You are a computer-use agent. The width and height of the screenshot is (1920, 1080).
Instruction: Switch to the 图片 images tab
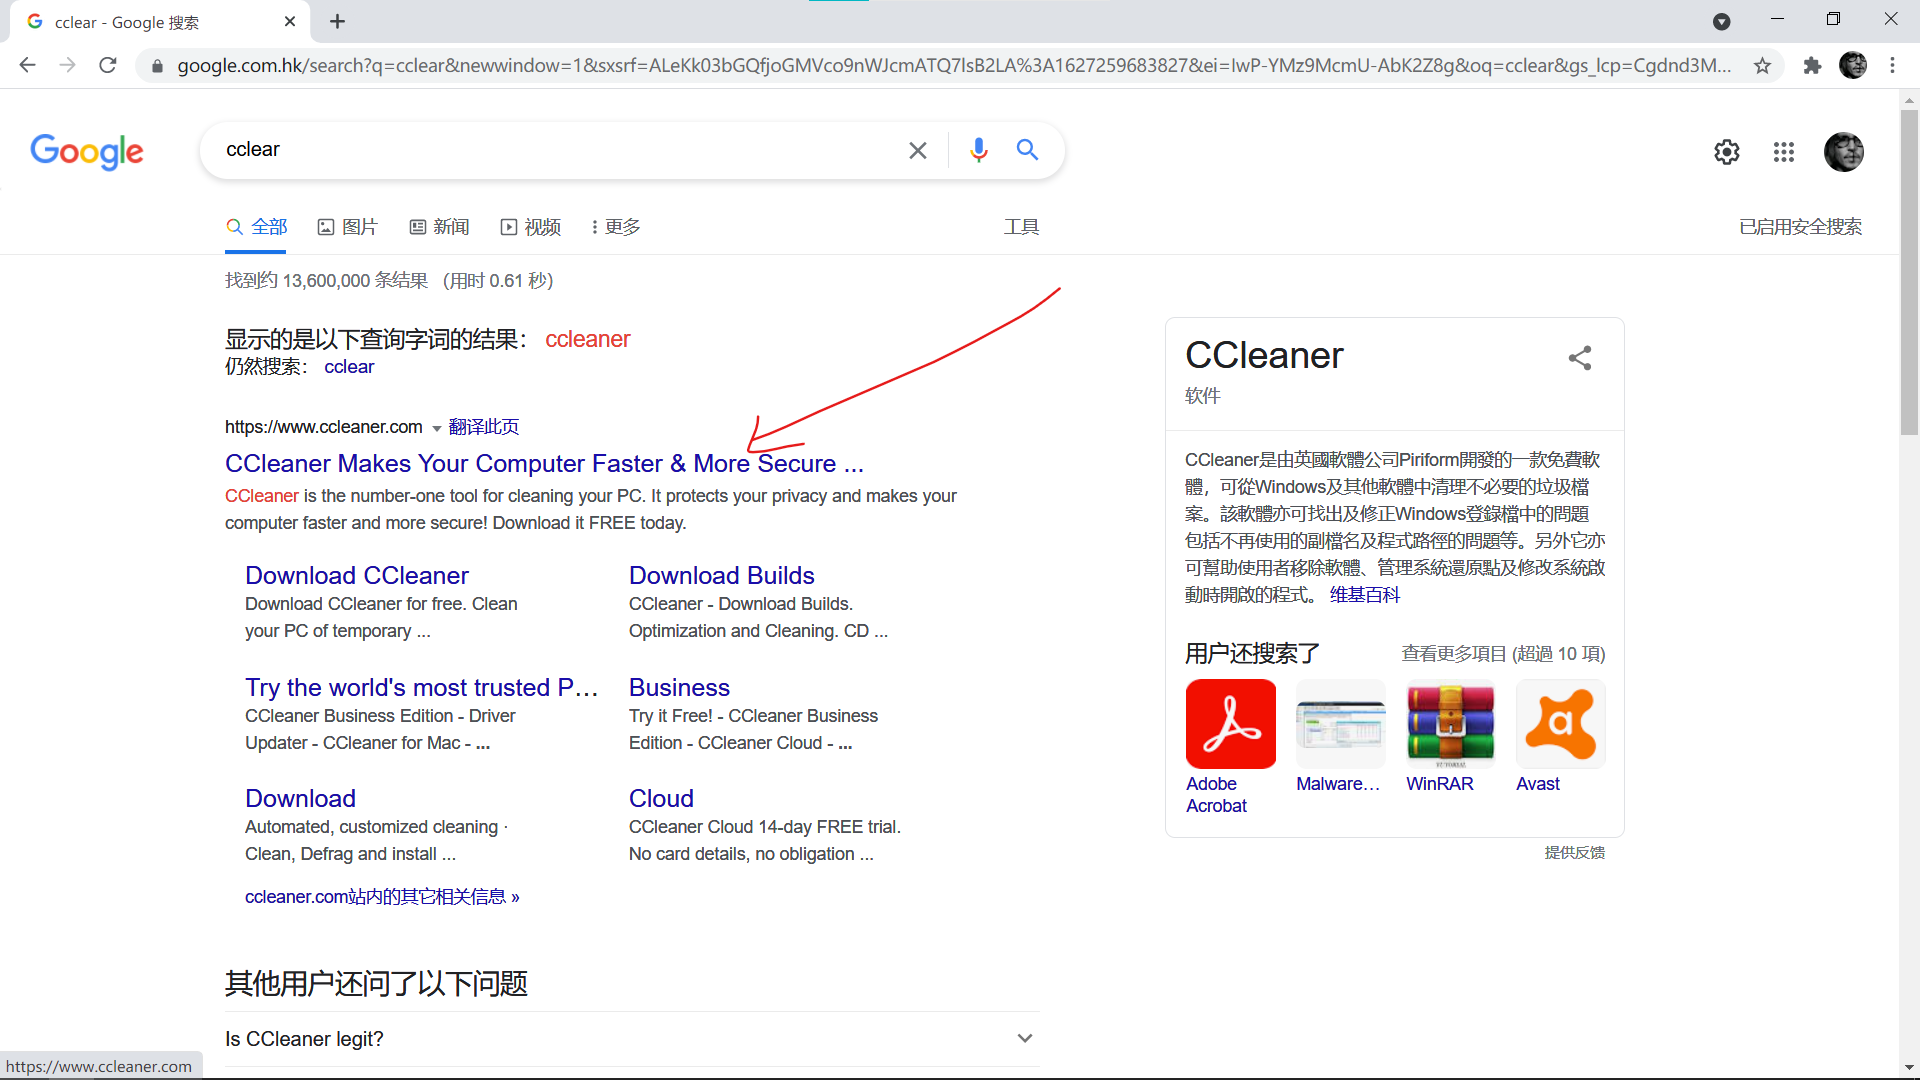347,227
